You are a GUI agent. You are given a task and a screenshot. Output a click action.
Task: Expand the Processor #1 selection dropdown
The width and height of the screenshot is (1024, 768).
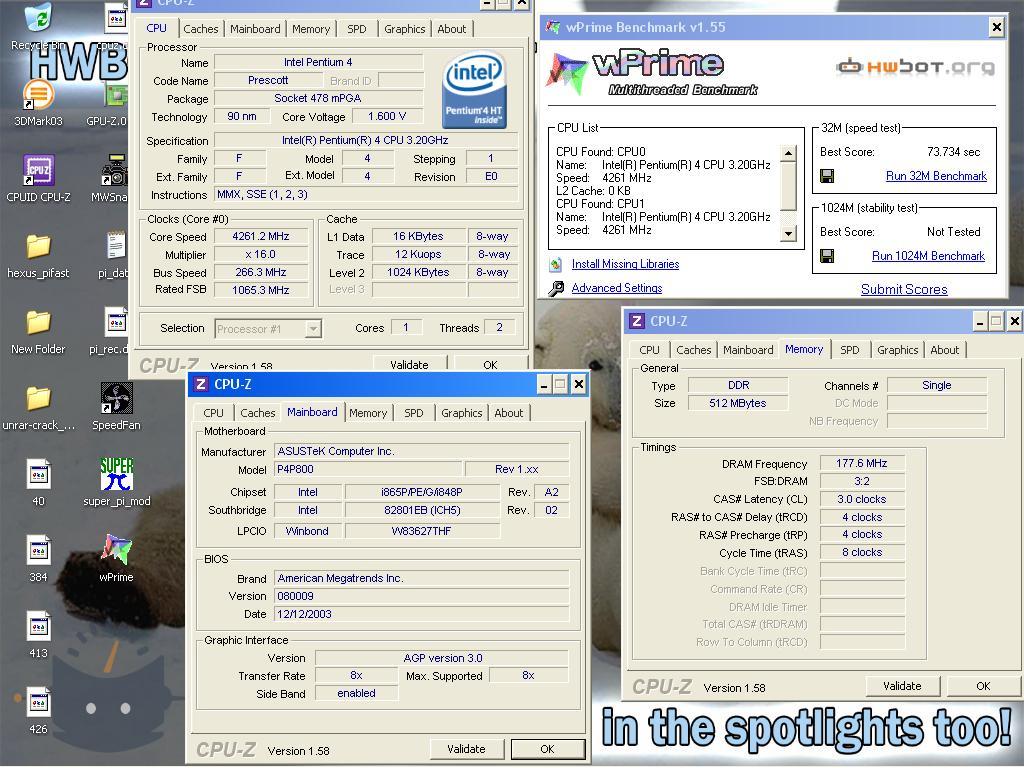click(313, 328)
